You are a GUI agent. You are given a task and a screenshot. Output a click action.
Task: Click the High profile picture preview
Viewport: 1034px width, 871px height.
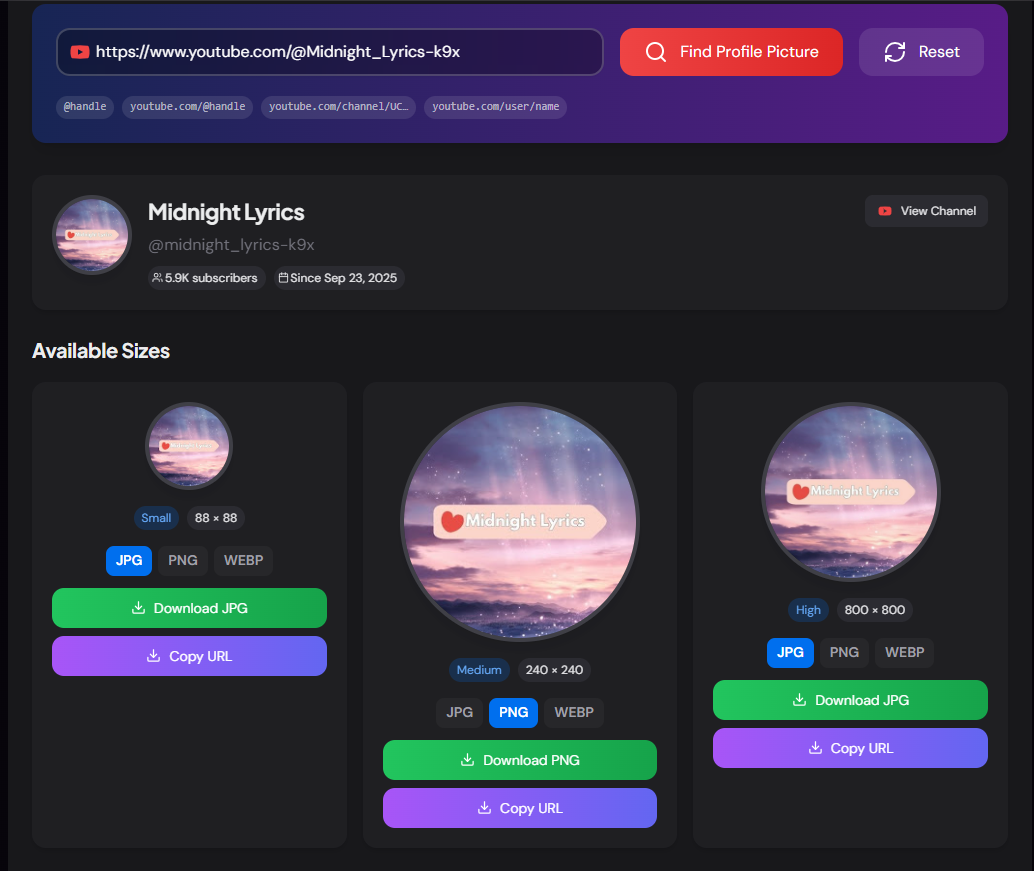(851, 492)
